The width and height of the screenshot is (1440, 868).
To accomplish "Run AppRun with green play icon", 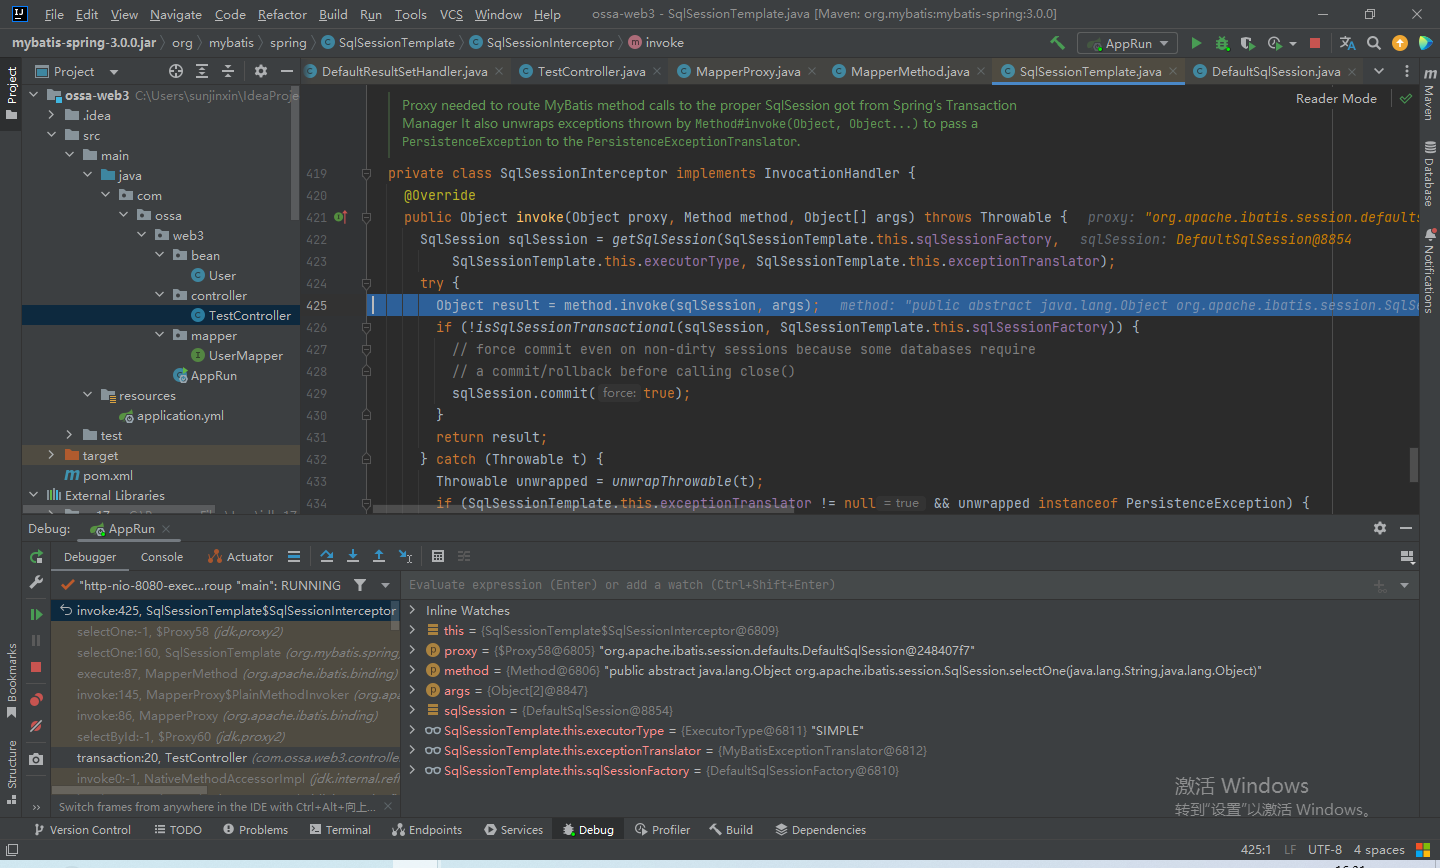I will click(x=1196, y=43).
